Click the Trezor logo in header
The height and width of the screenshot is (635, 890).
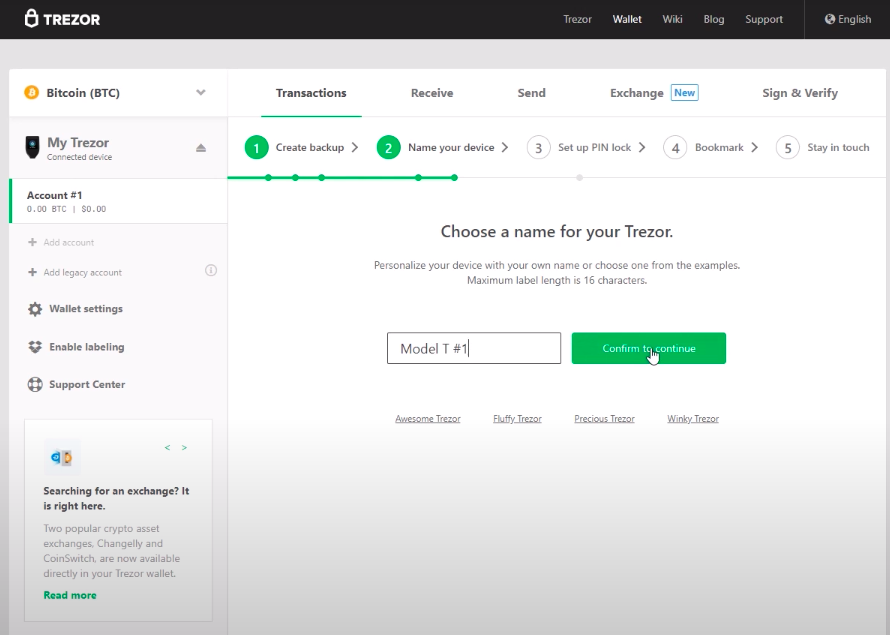(62, 19)
